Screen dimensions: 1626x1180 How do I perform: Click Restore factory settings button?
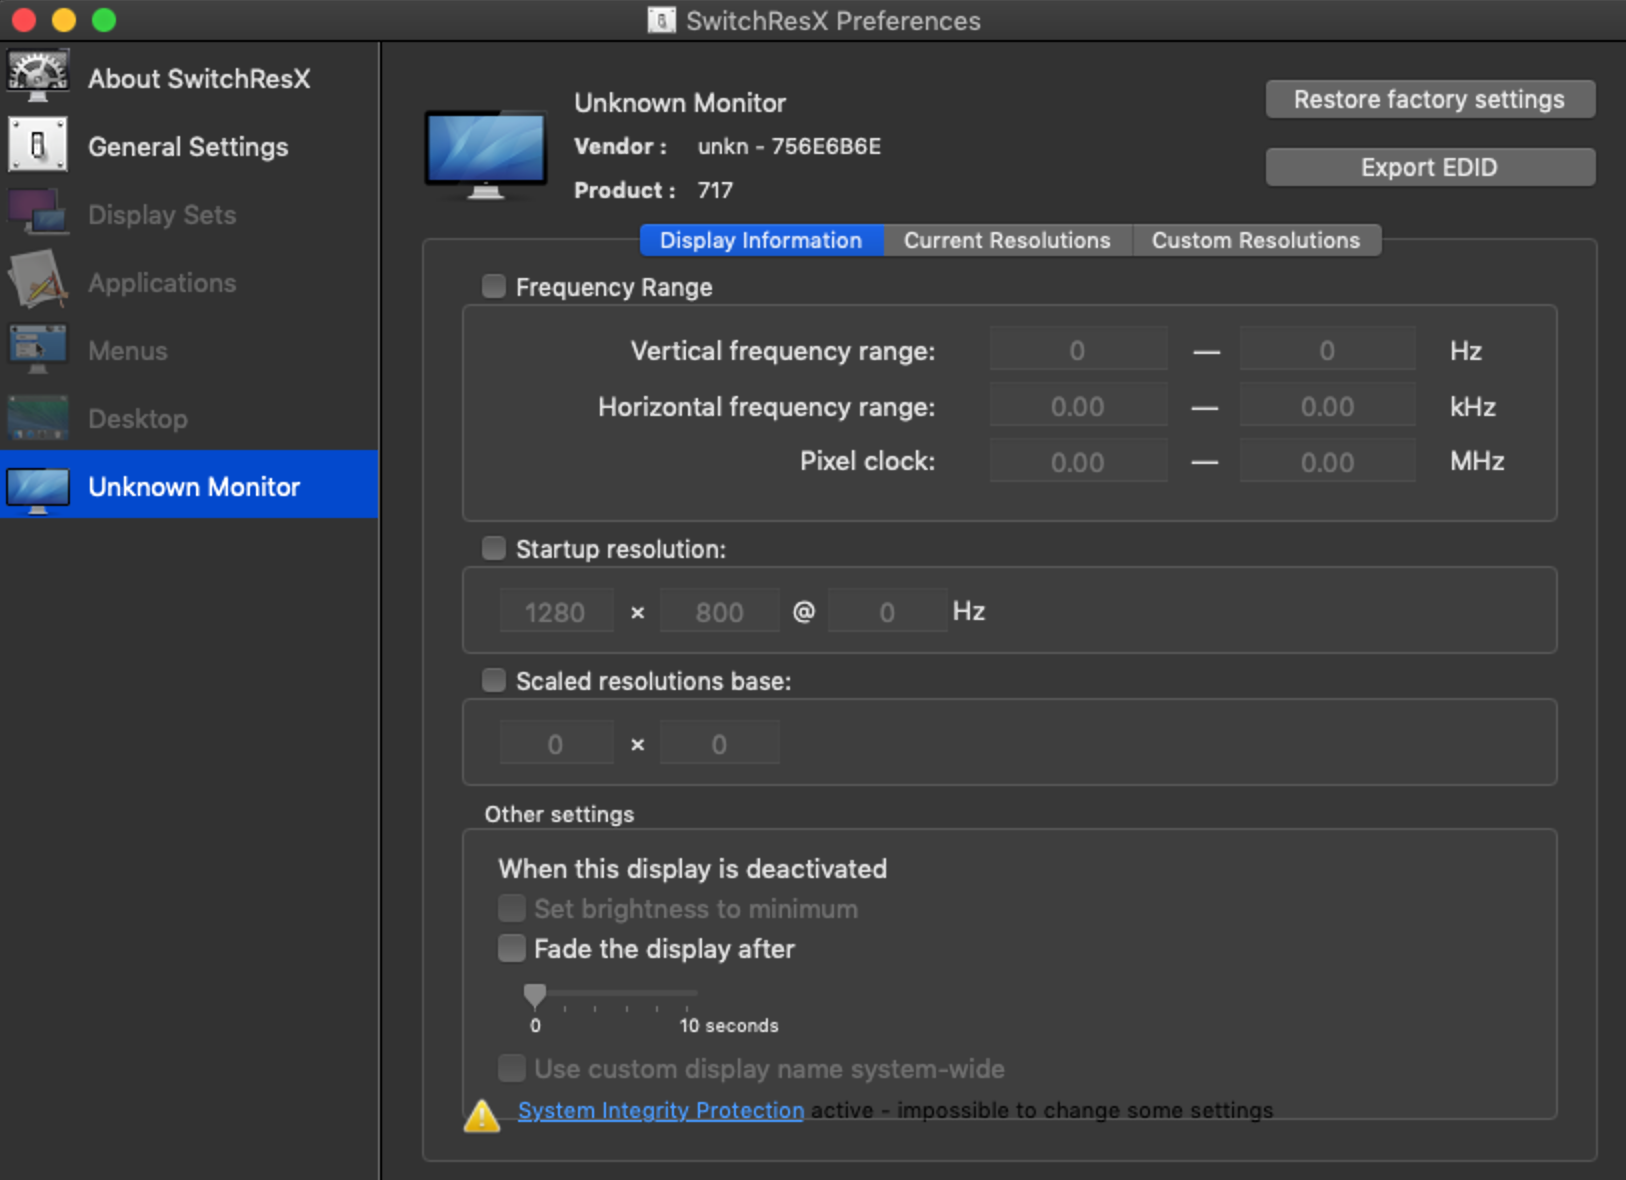pos(1430,99)
